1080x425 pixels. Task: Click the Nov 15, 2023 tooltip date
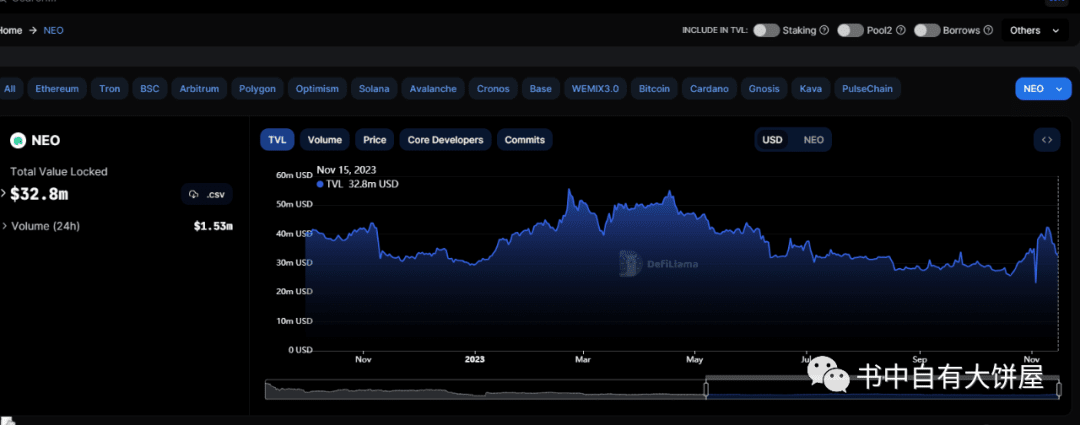pyautogui.click(x=346, y=170)
